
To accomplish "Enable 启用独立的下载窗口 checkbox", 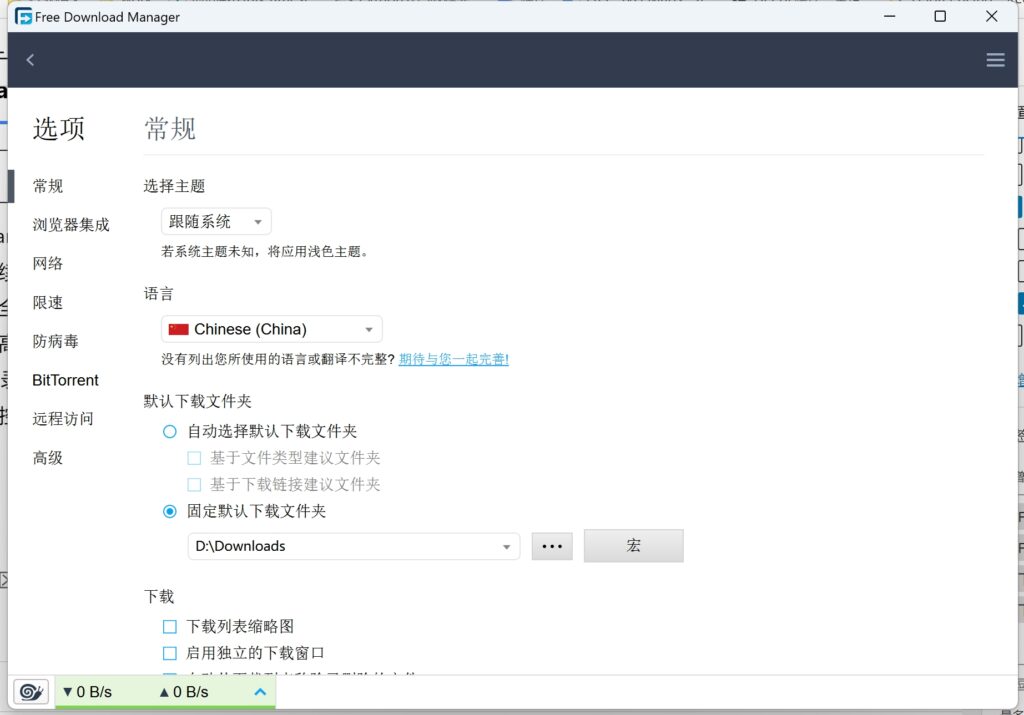I will point(170,653).
